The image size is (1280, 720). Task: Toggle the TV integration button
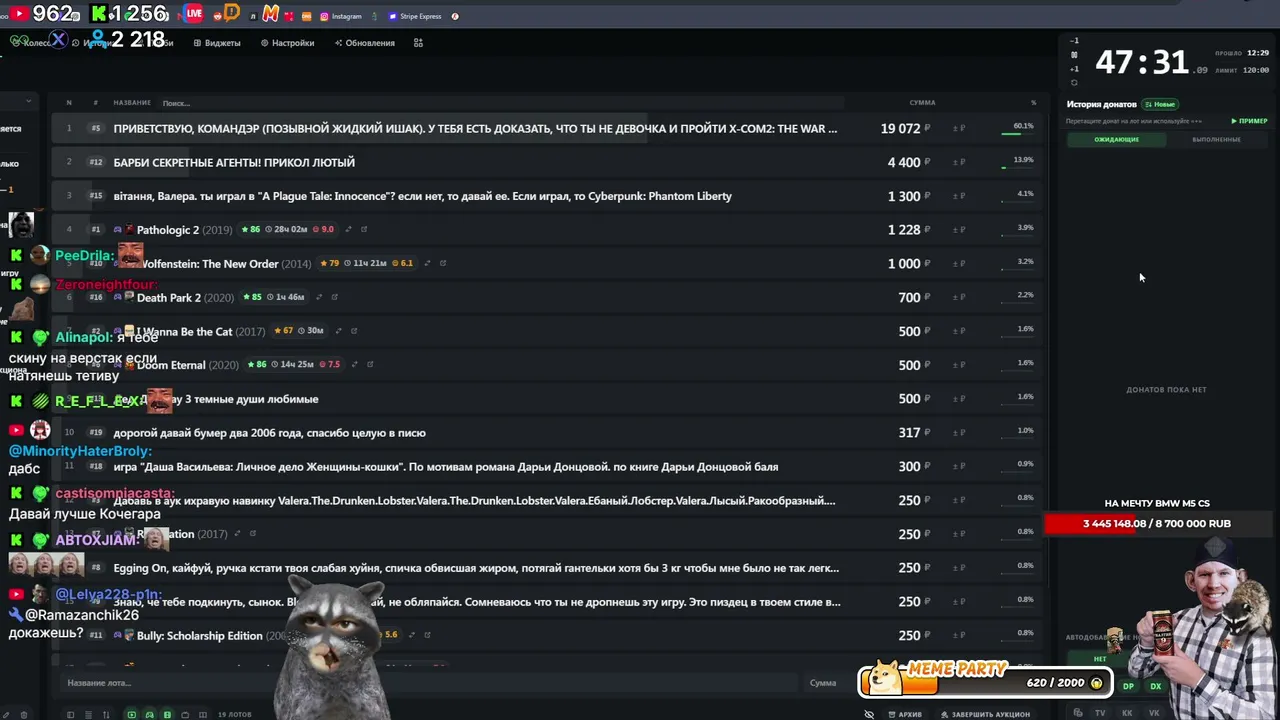[1100, 713]
